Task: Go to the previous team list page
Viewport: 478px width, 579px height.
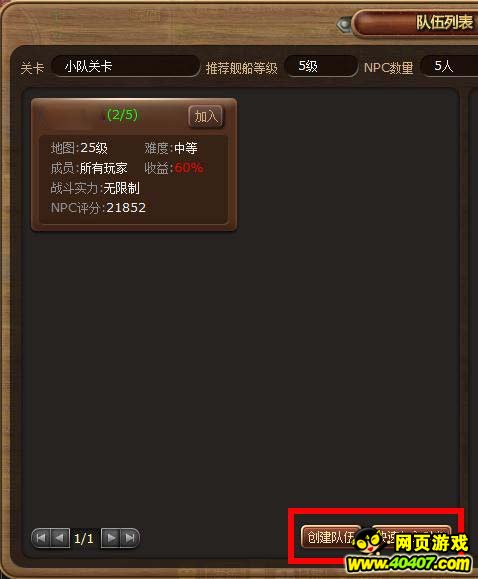Action: pyautogui.click(x=59, y=538)
